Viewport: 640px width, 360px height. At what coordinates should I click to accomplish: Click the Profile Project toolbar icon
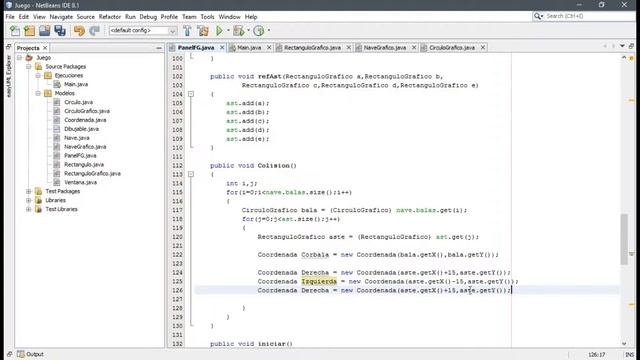click(x=258, y=31)
